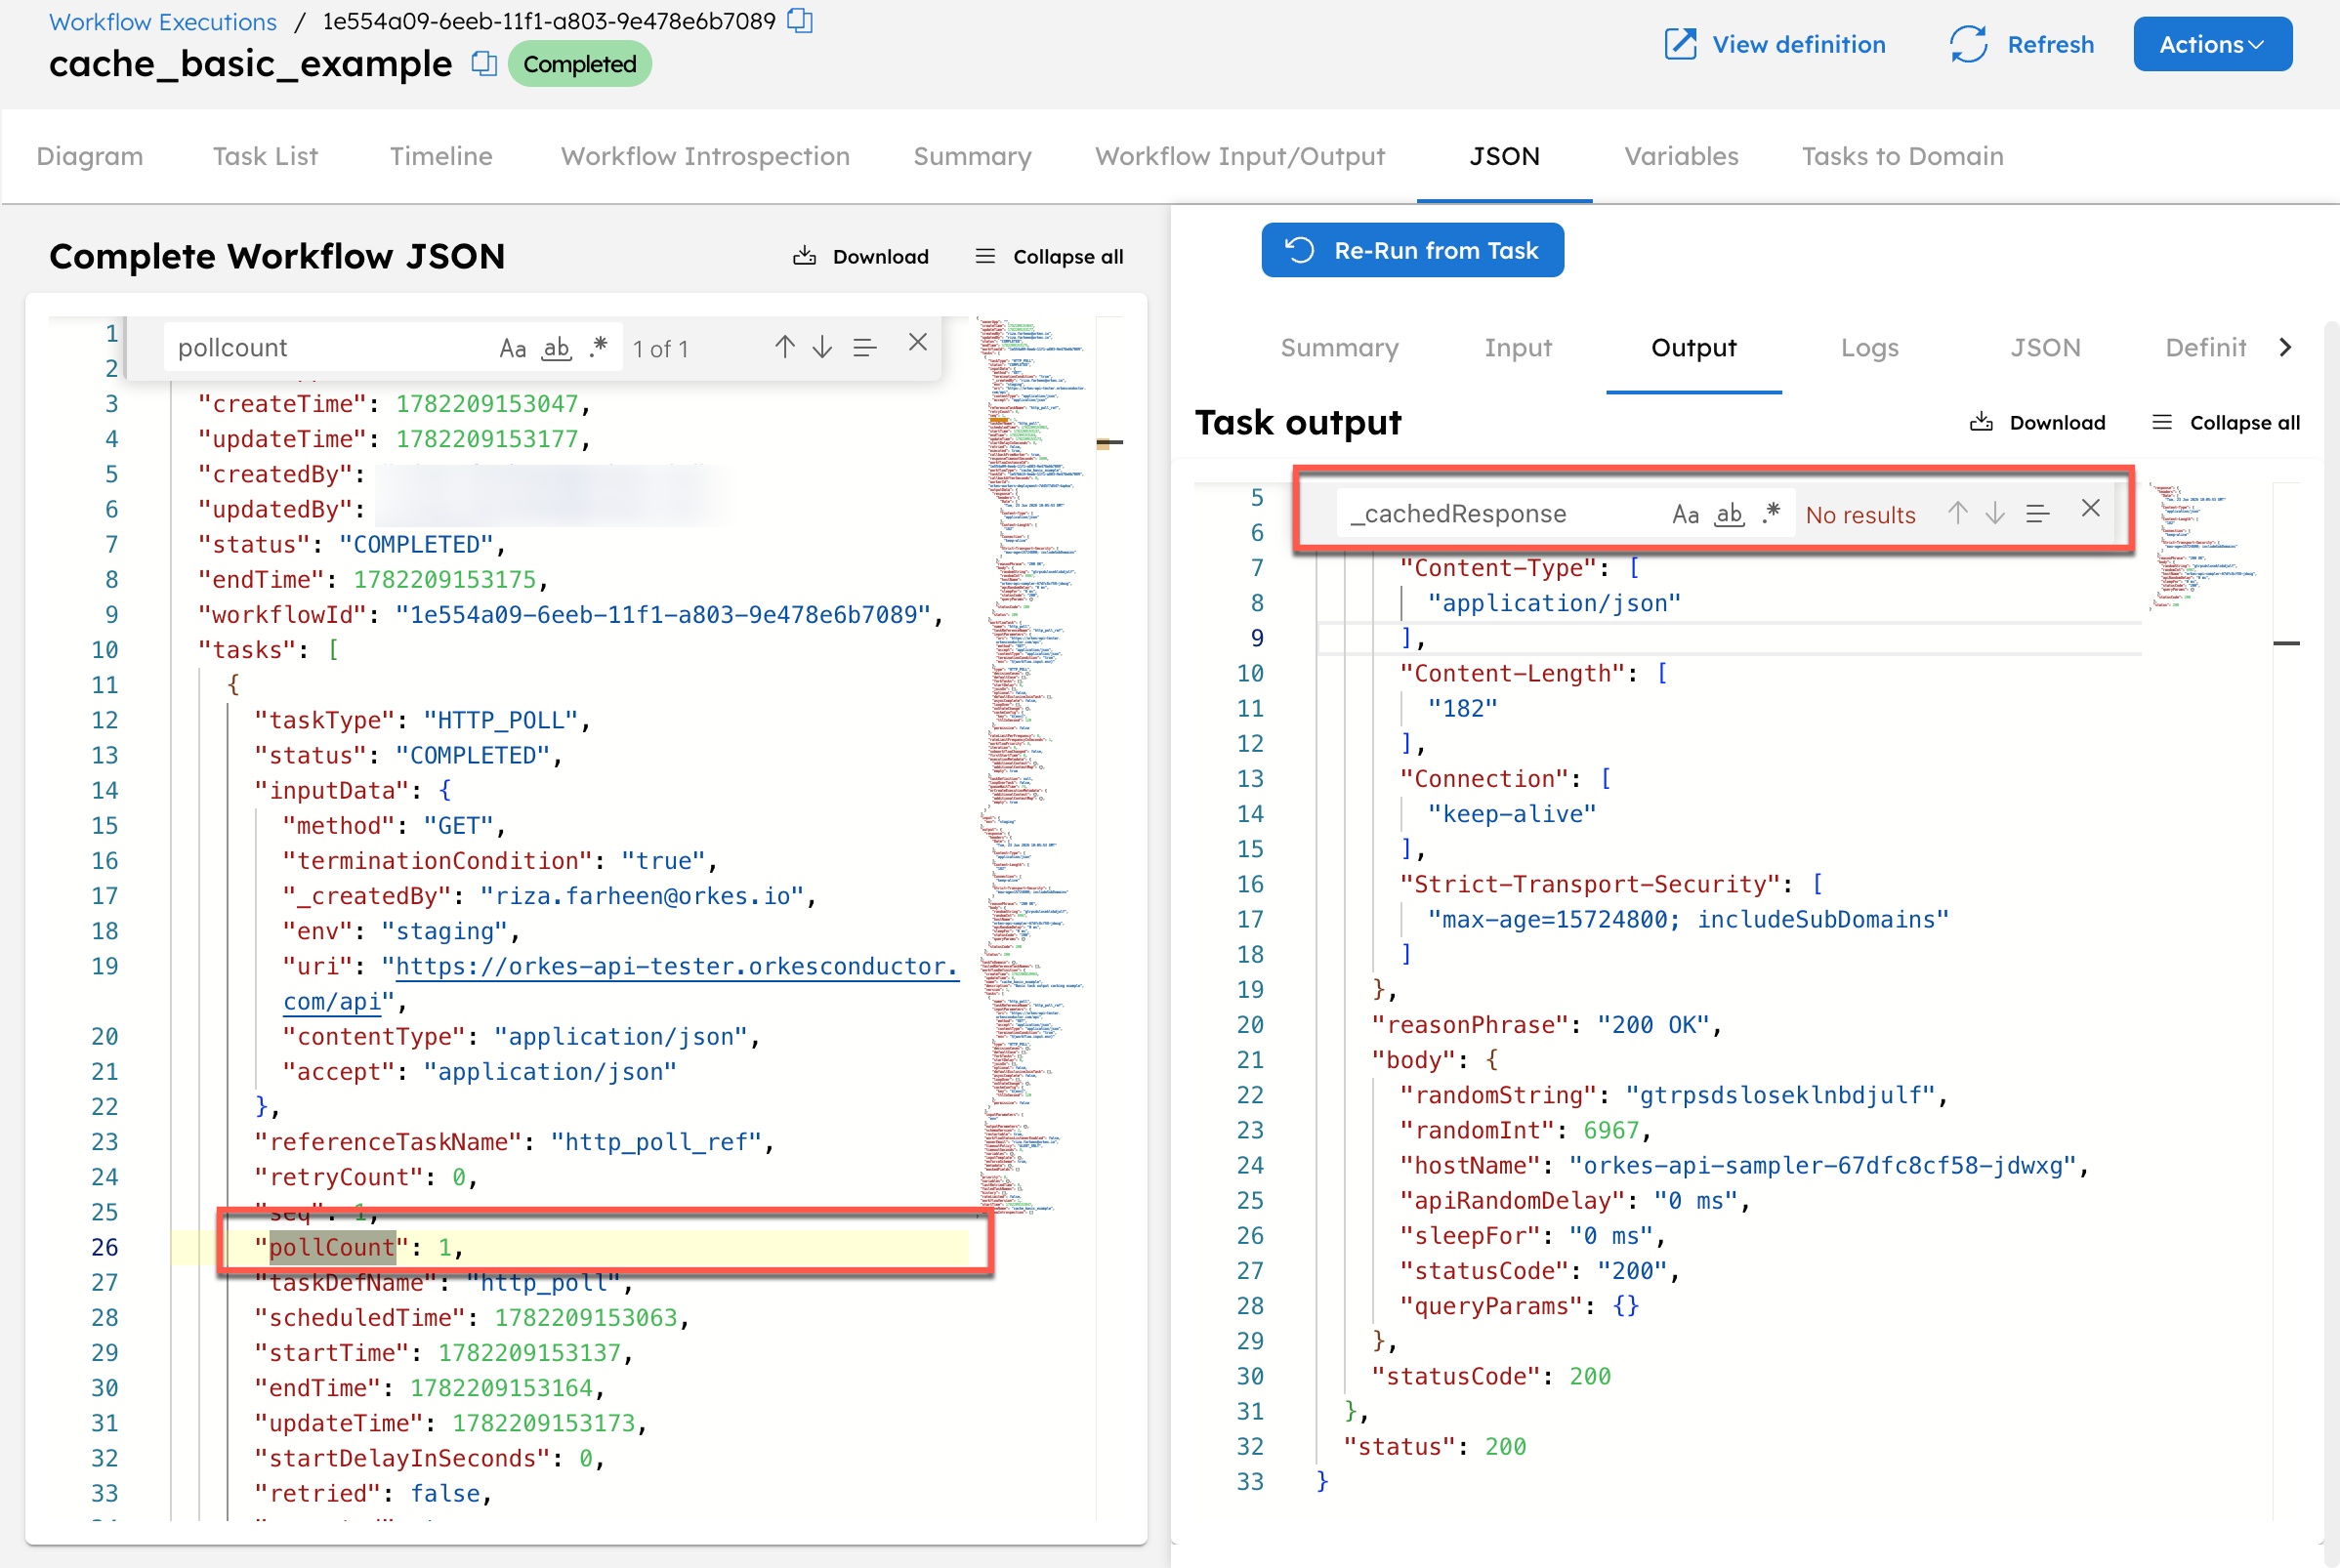Open the Variables tab

pyautogui.click(x=1681, y=156)
